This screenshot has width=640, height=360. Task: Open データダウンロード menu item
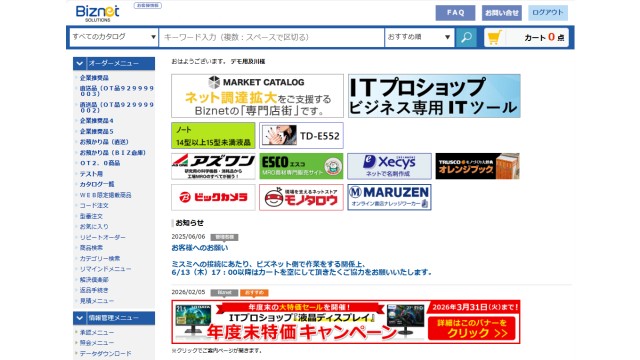[106, 353]
